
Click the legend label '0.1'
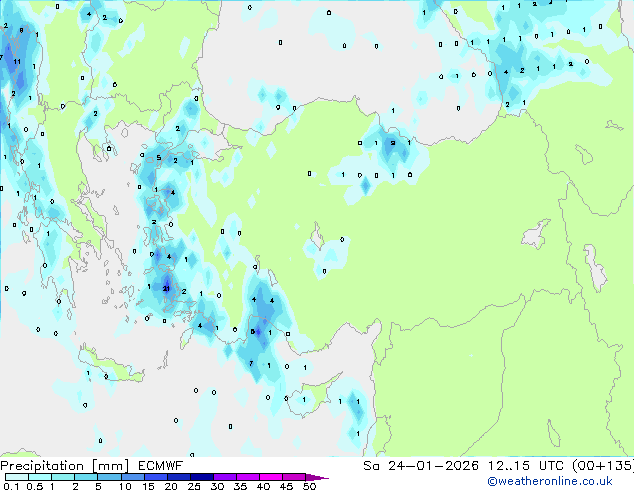pos(11,486)
